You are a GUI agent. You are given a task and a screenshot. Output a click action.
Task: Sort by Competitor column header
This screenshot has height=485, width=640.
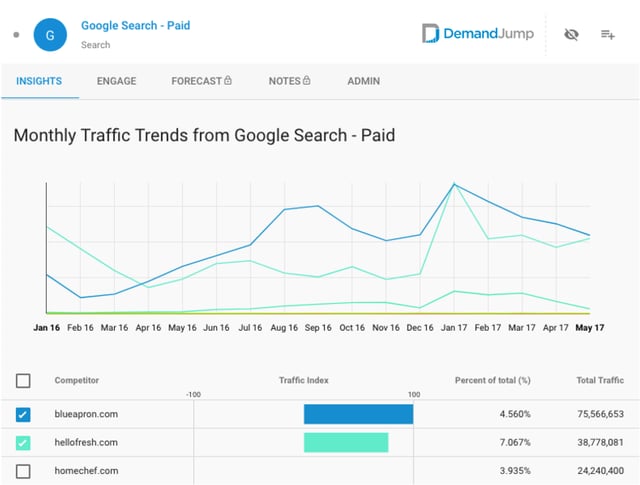[x=77, y=380]
